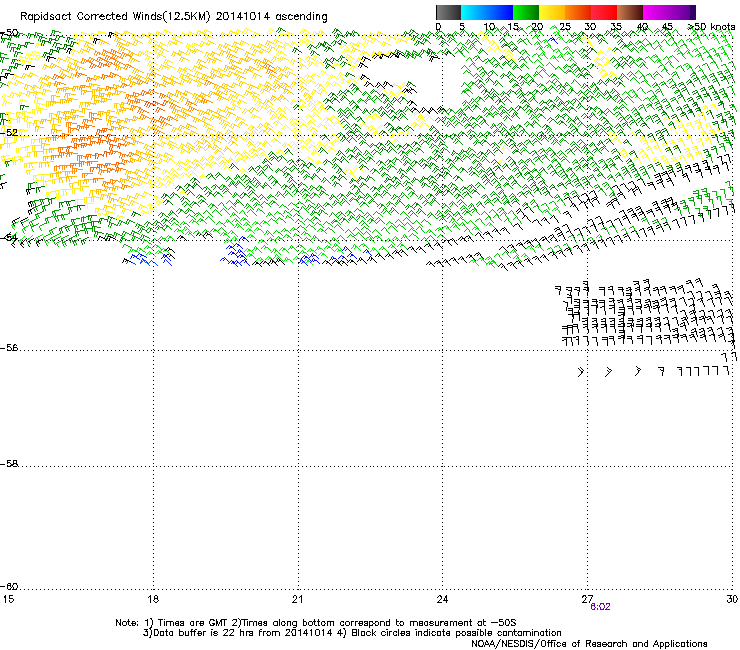
Task: Click the '30' longitude label
Action: [x=732, y=599]
